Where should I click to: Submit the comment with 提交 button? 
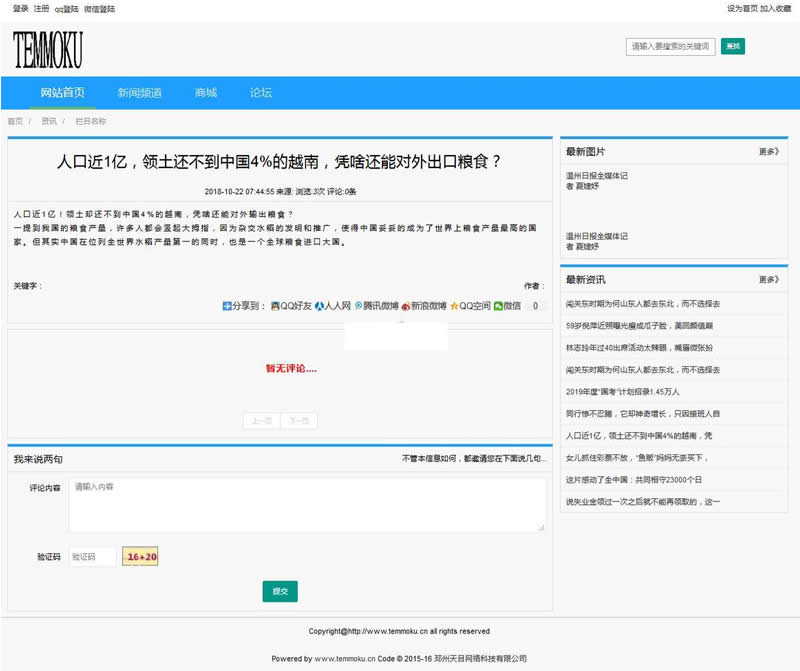[x=280, y=591]
